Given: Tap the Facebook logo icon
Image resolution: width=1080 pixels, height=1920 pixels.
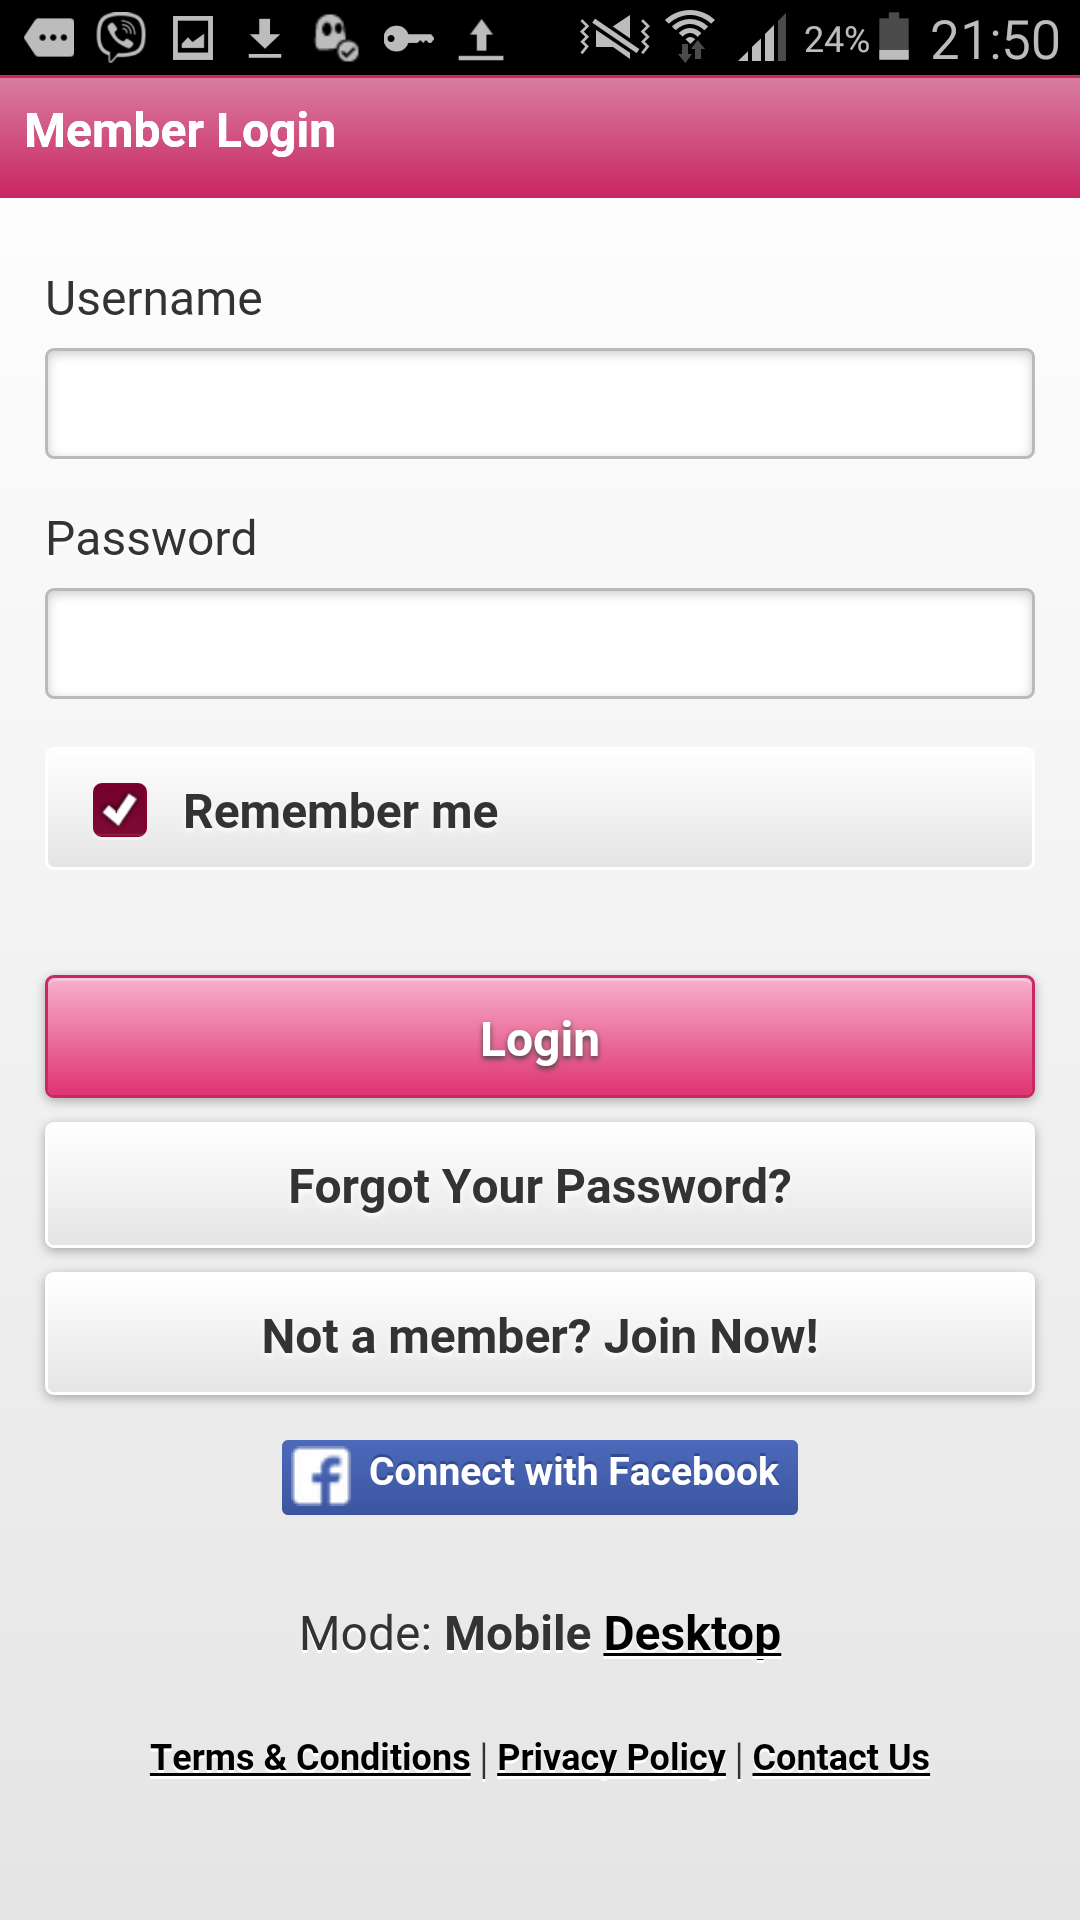Looking at the screenshot, I should click(321, 1476).
